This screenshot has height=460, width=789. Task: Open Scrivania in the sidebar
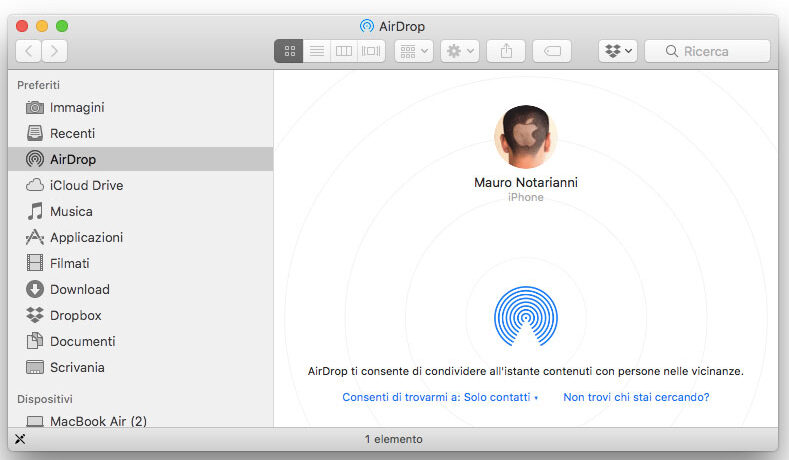(x=77, y=367)
